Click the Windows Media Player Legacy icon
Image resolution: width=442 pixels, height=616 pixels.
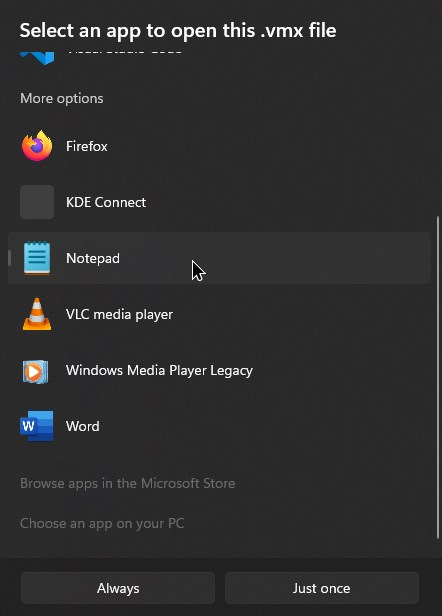pyautogui.click(x=35, y=371)
